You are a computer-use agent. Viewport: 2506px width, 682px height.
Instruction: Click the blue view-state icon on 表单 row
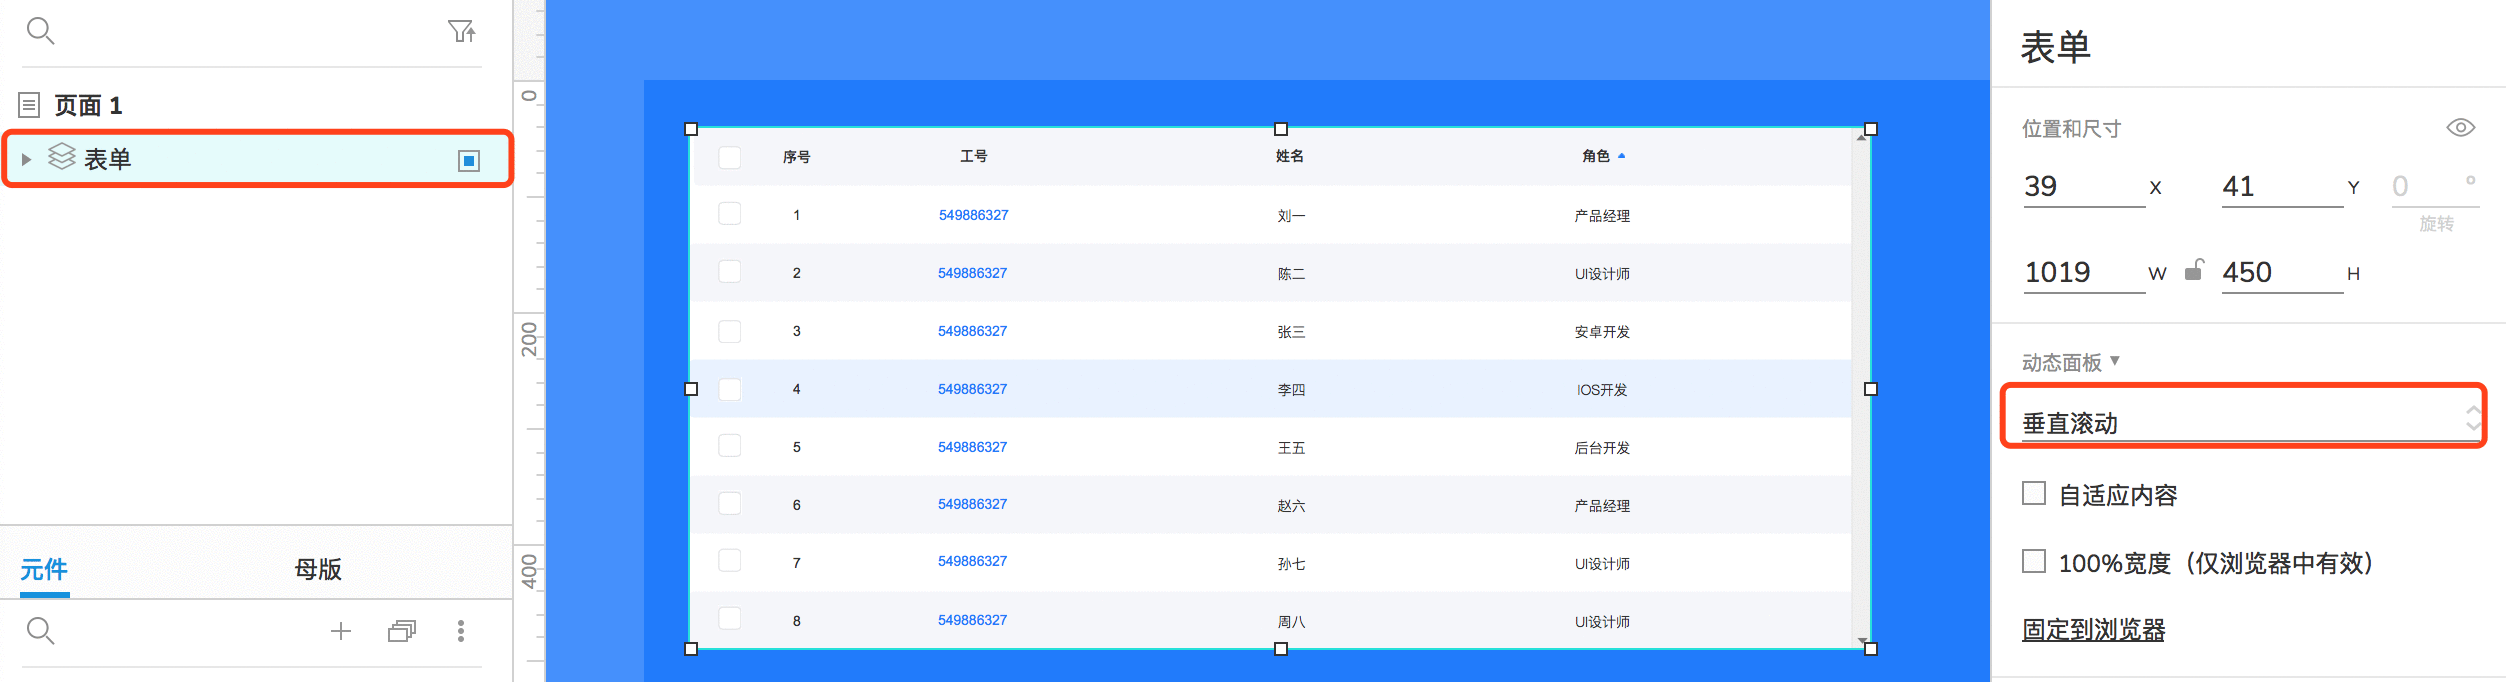pos(469,160)
